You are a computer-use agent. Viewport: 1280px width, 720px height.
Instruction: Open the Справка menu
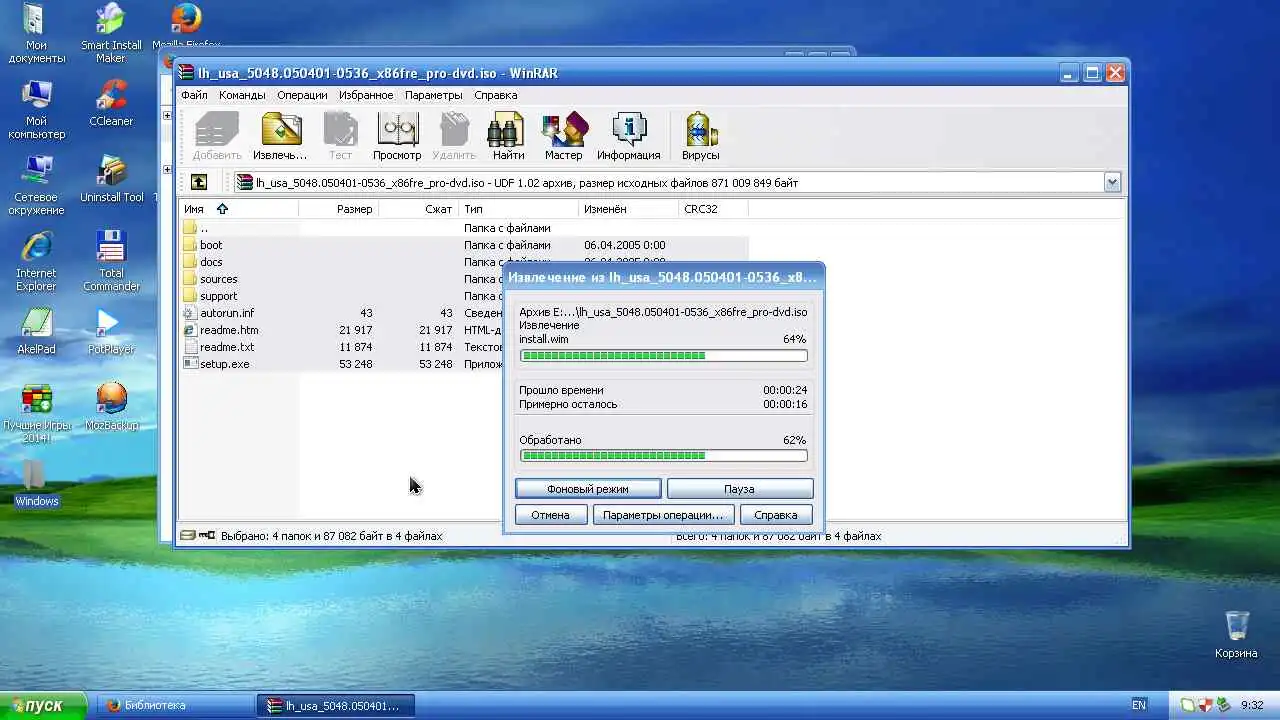point(496,95)
